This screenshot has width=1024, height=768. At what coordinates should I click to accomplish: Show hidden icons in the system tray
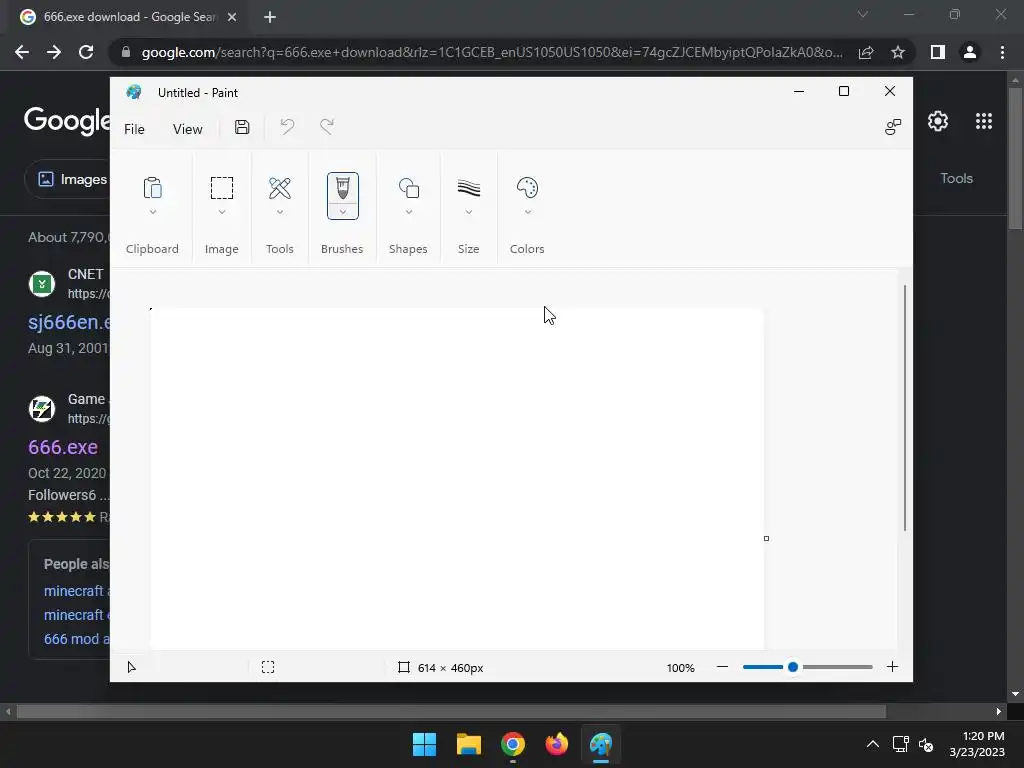click(872, 744)
